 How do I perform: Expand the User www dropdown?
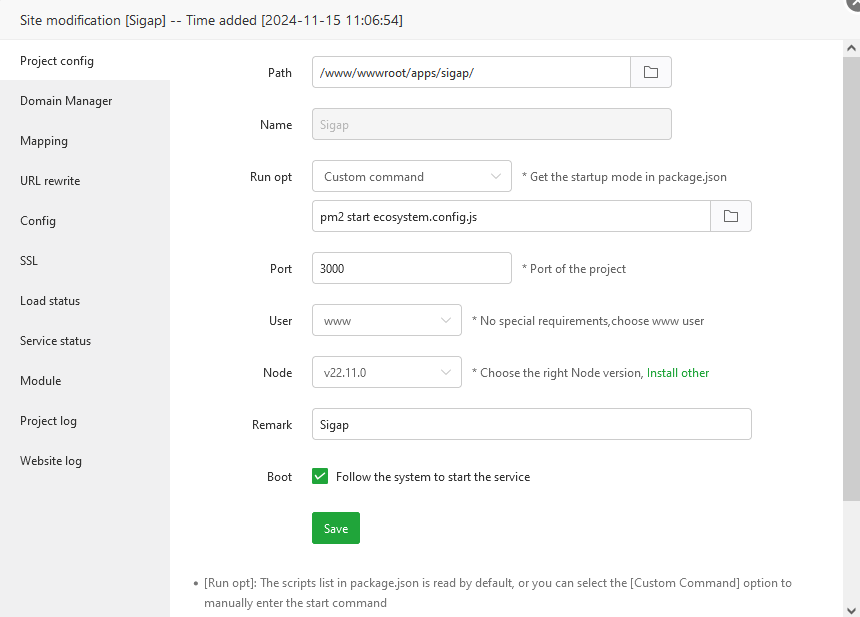pyautogui.click(x=386, y=320)
